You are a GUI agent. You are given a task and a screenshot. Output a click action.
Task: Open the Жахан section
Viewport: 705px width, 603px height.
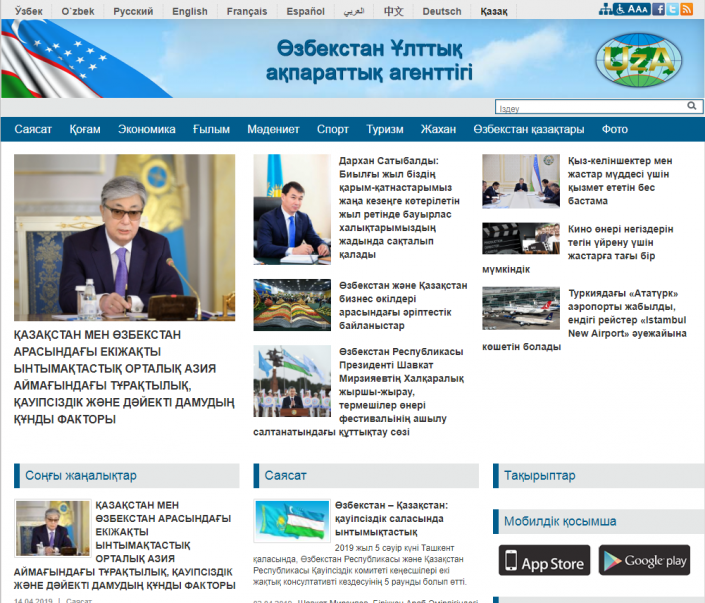(438, 130)
